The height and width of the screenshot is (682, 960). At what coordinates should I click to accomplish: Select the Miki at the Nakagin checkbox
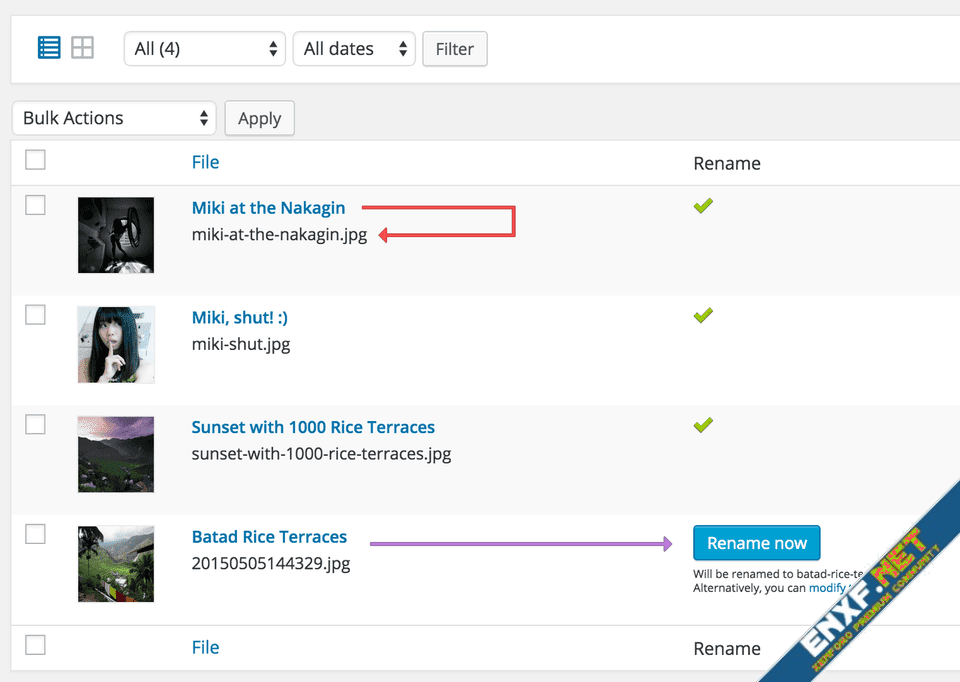35,206
